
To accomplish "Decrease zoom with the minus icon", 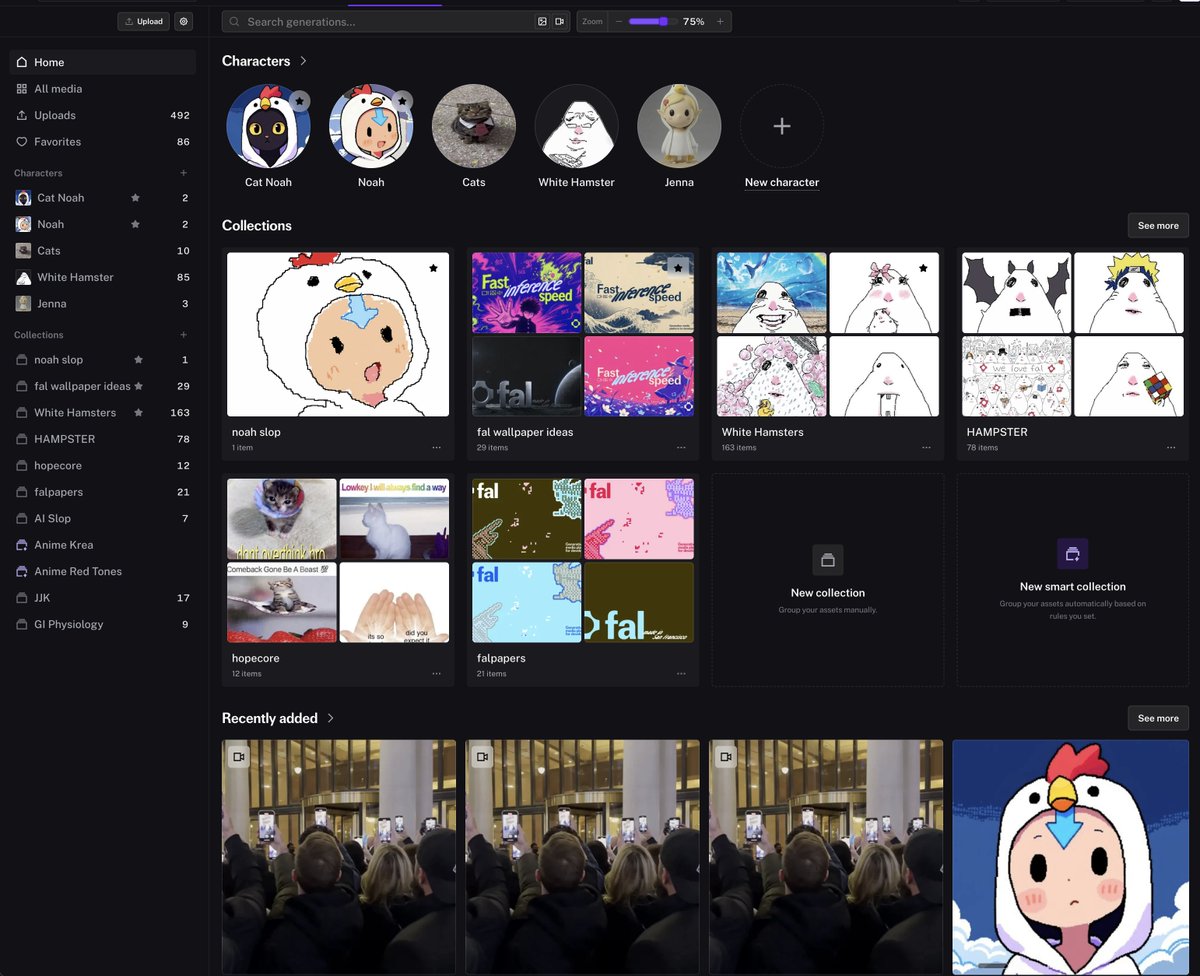I will 618,21.
